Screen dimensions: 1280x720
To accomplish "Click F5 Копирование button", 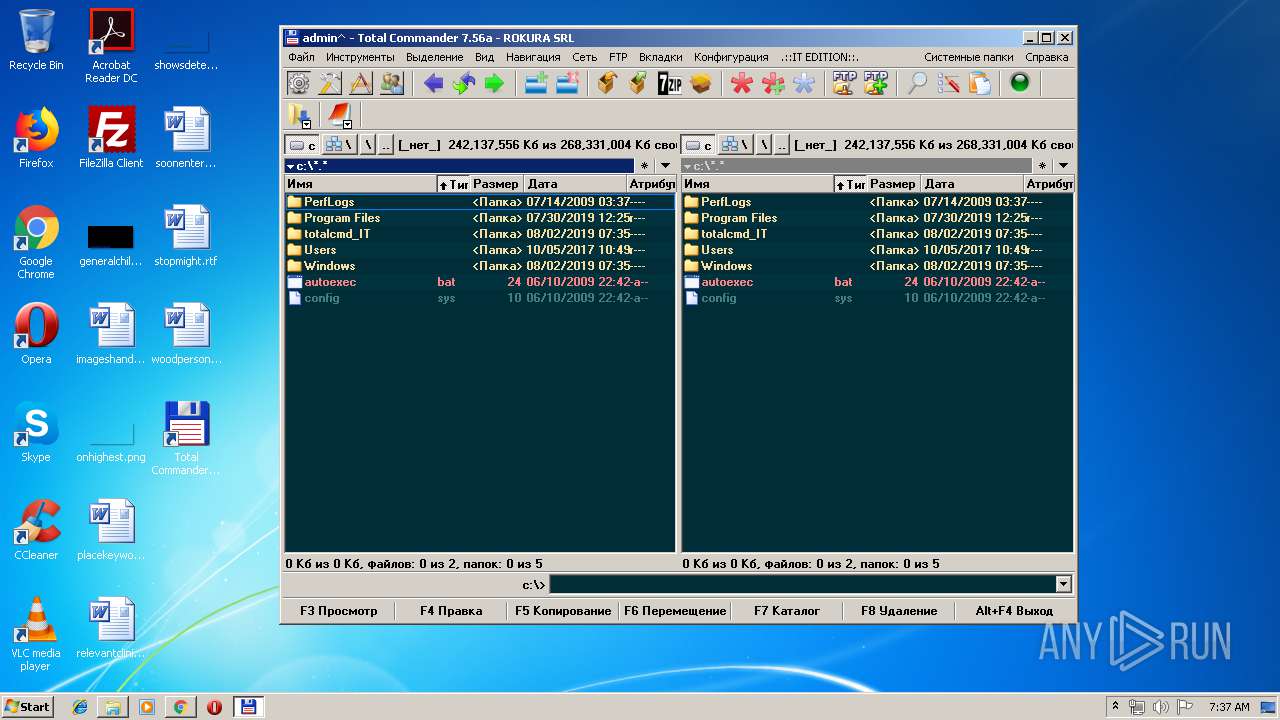I will tap(563, 610).
